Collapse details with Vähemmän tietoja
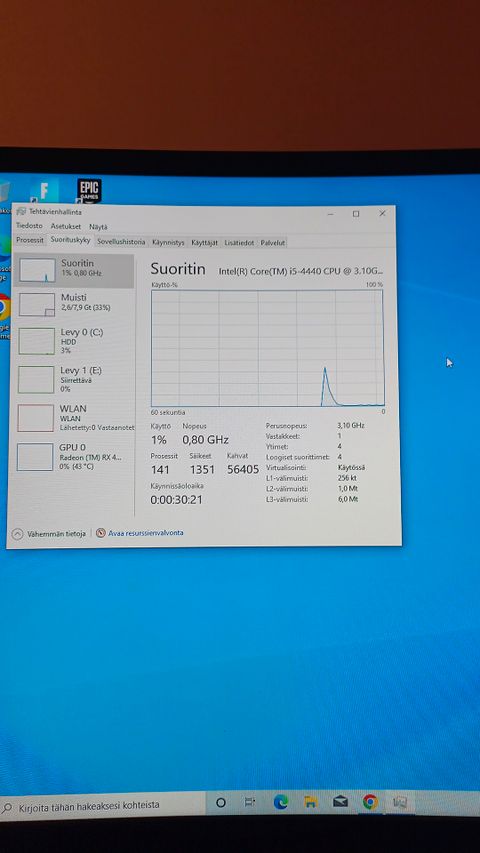The width and height of the screenshot is (480, 853). [50, 534]
